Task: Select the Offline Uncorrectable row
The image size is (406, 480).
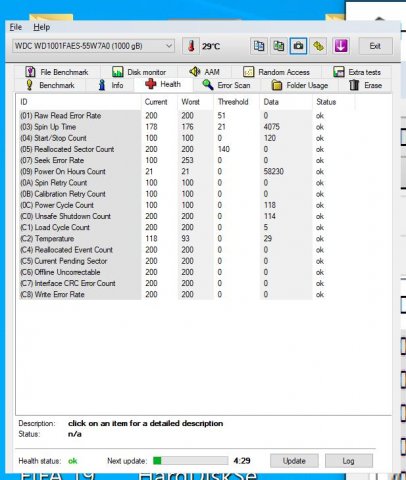Action: 187,272
